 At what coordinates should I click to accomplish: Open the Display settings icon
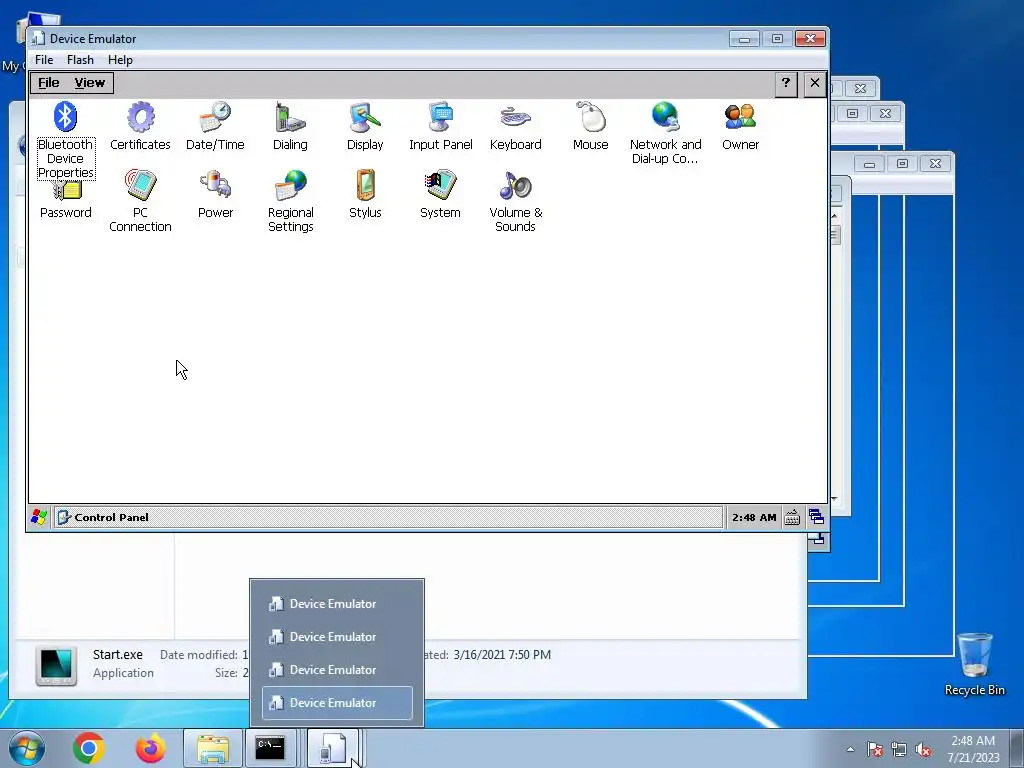pyautogui.click(x=365, y=127)
